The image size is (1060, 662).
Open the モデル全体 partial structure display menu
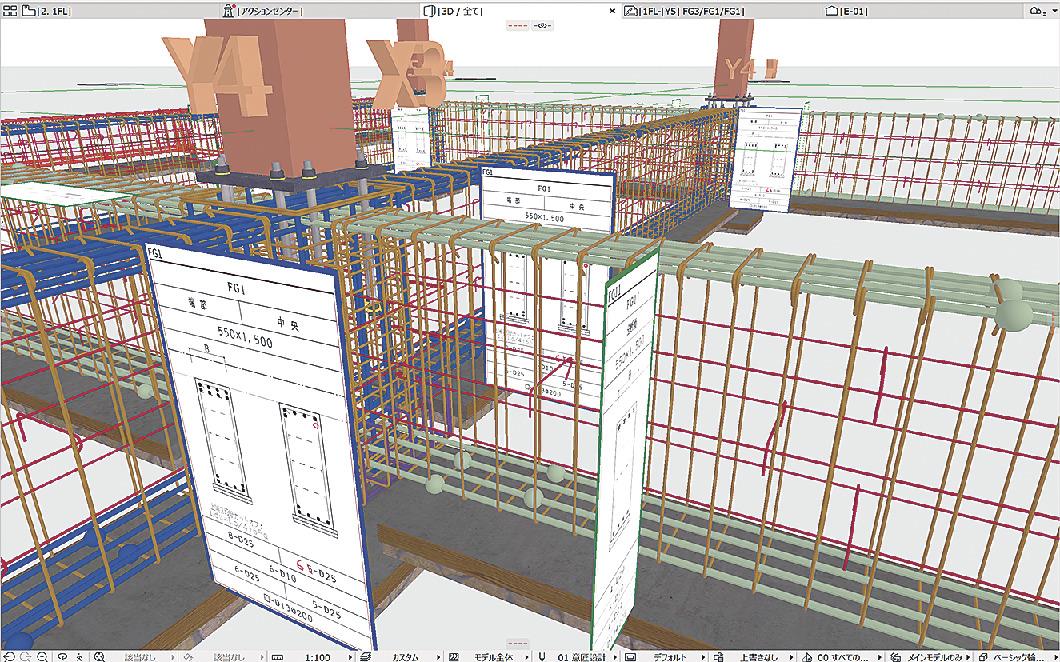point(493,656)
